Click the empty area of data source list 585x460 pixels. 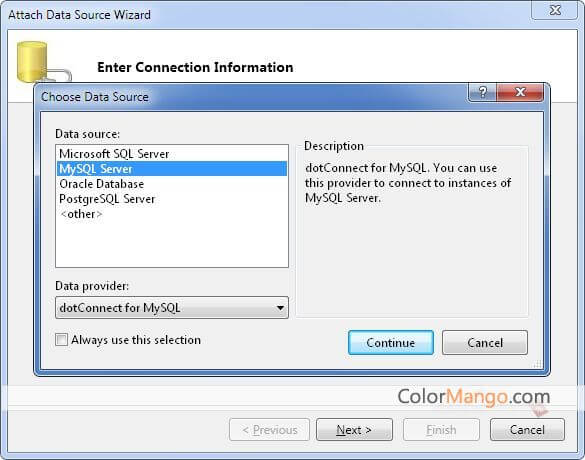pos(172,244)
